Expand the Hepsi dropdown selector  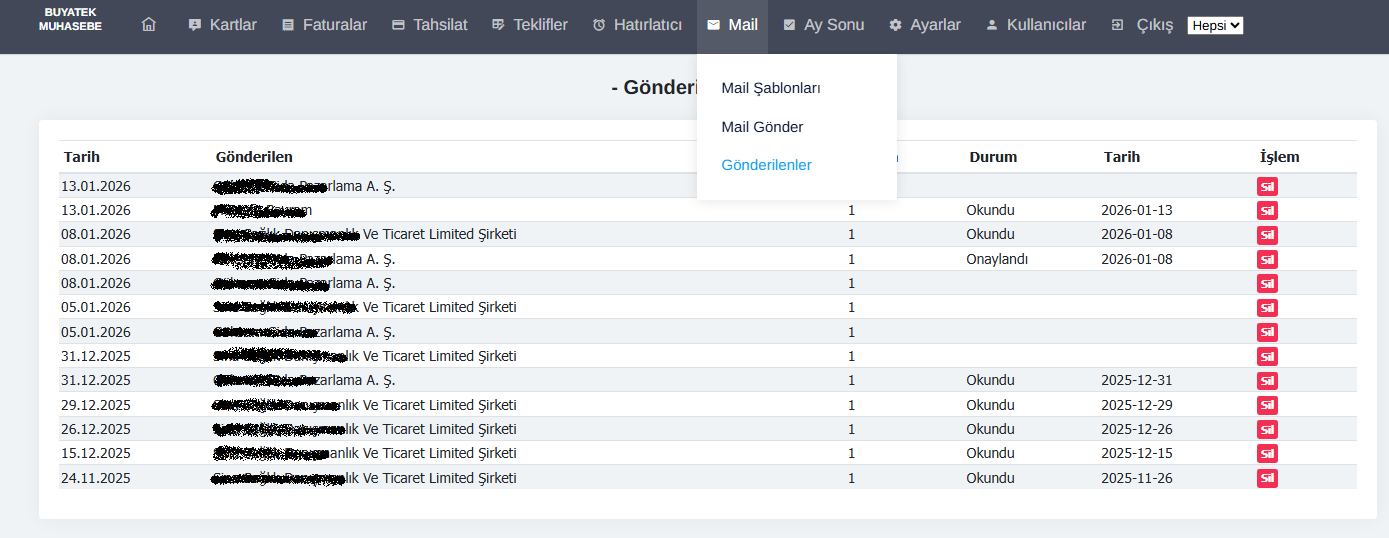[1215, 26]
